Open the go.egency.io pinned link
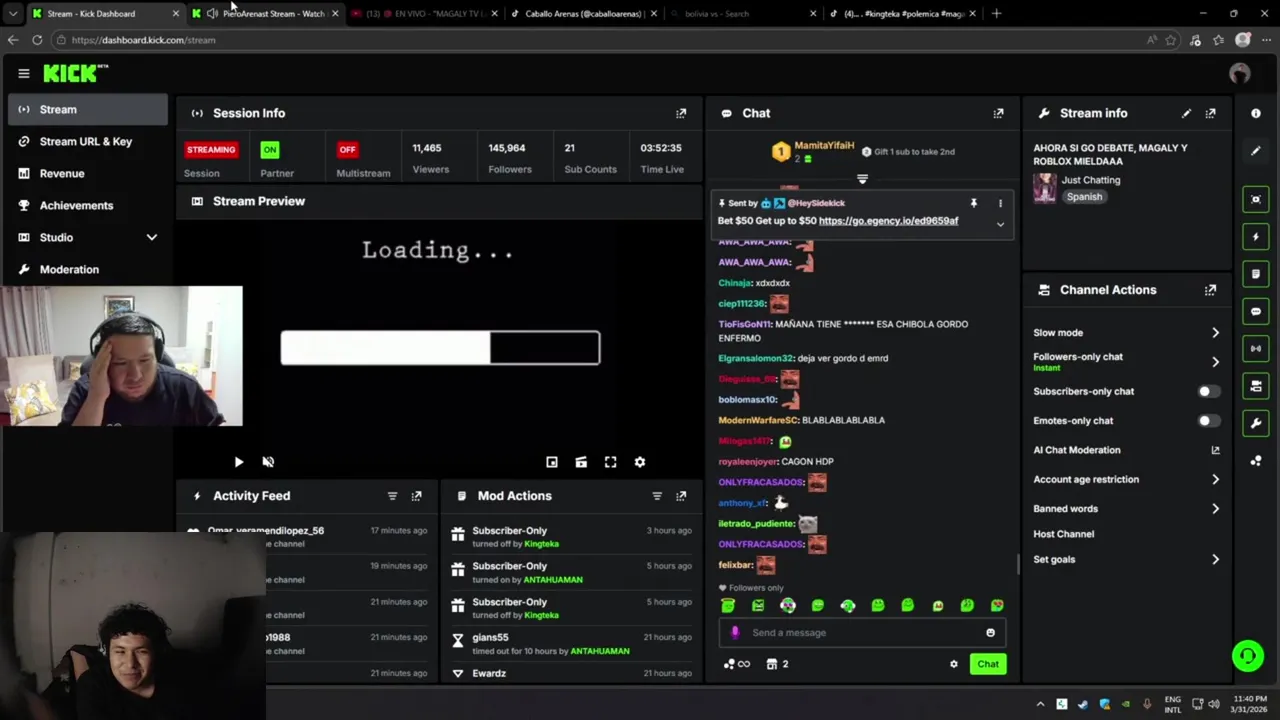 point(888,221)
